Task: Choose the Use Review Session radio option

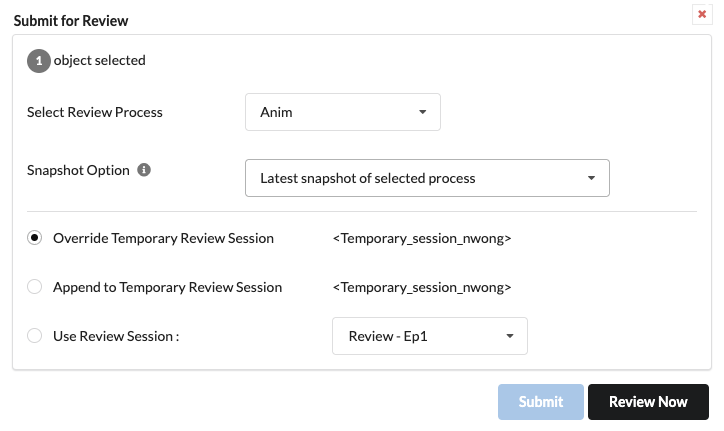Action: point(35,336)
